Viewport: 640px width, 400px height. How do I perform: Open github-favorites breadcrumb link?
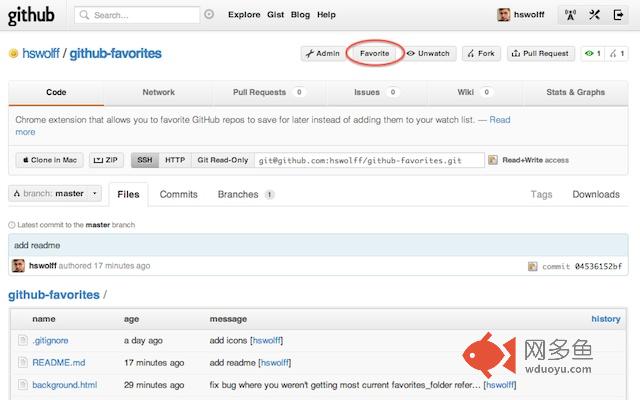click(x=54, y=295)
